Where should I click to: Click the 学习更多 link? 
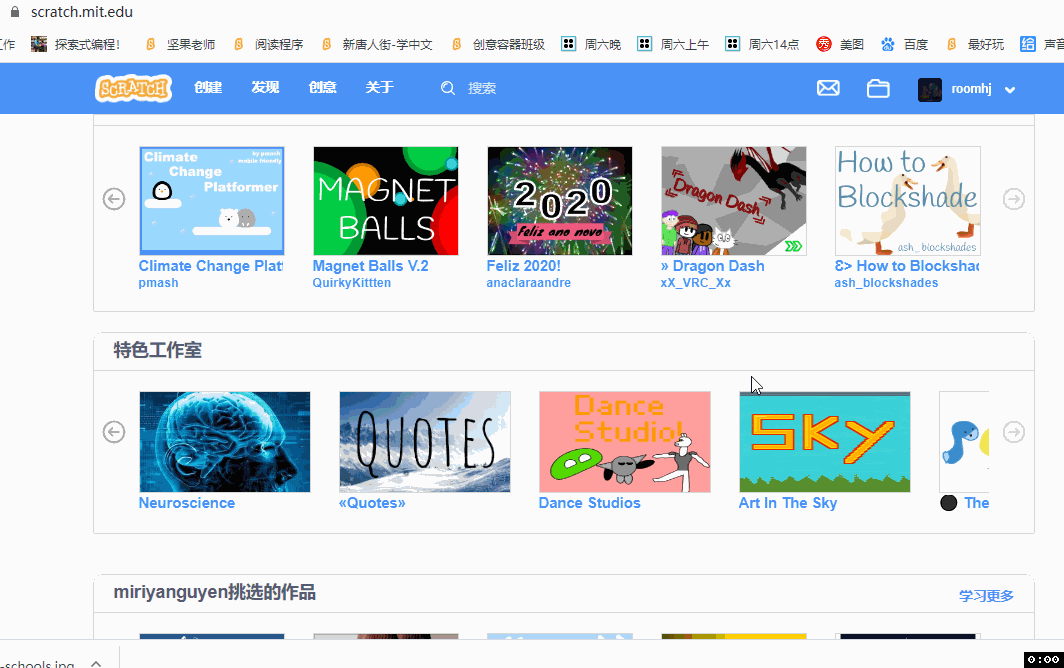coord(986,596)
